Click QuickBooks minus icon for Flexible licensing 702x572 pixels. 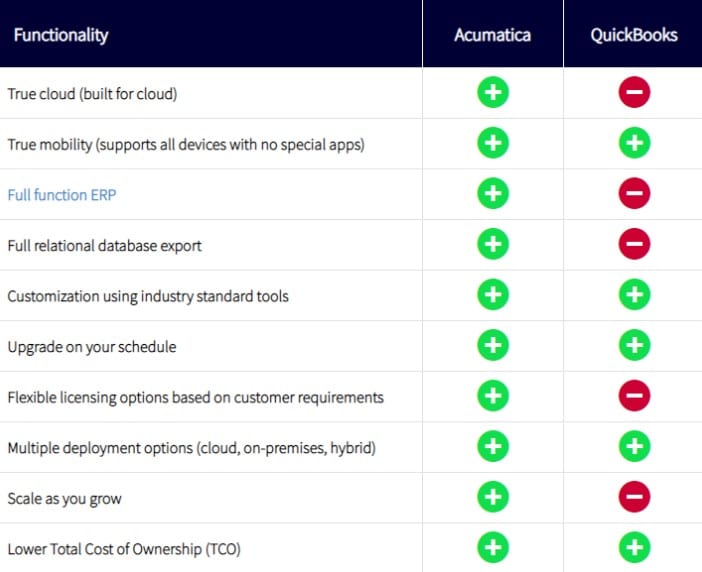[x=634, y=396]
